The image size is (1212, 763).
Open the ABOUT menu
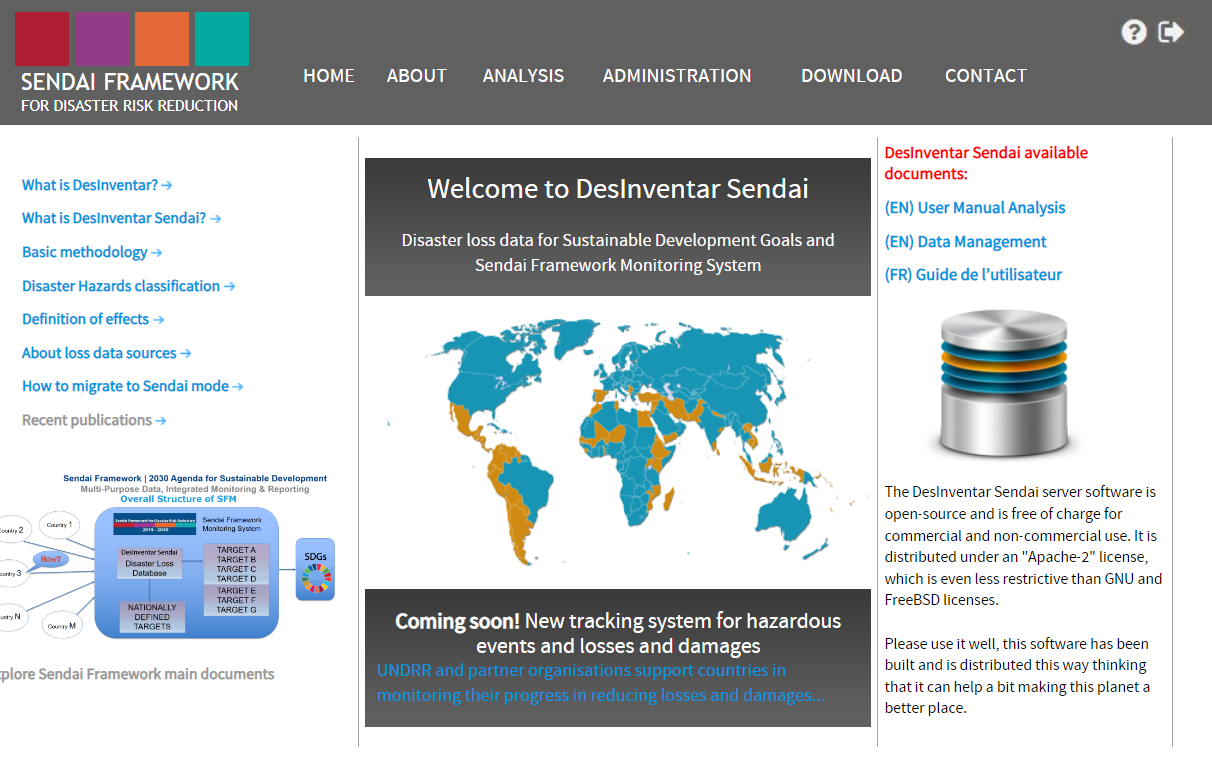416,76
